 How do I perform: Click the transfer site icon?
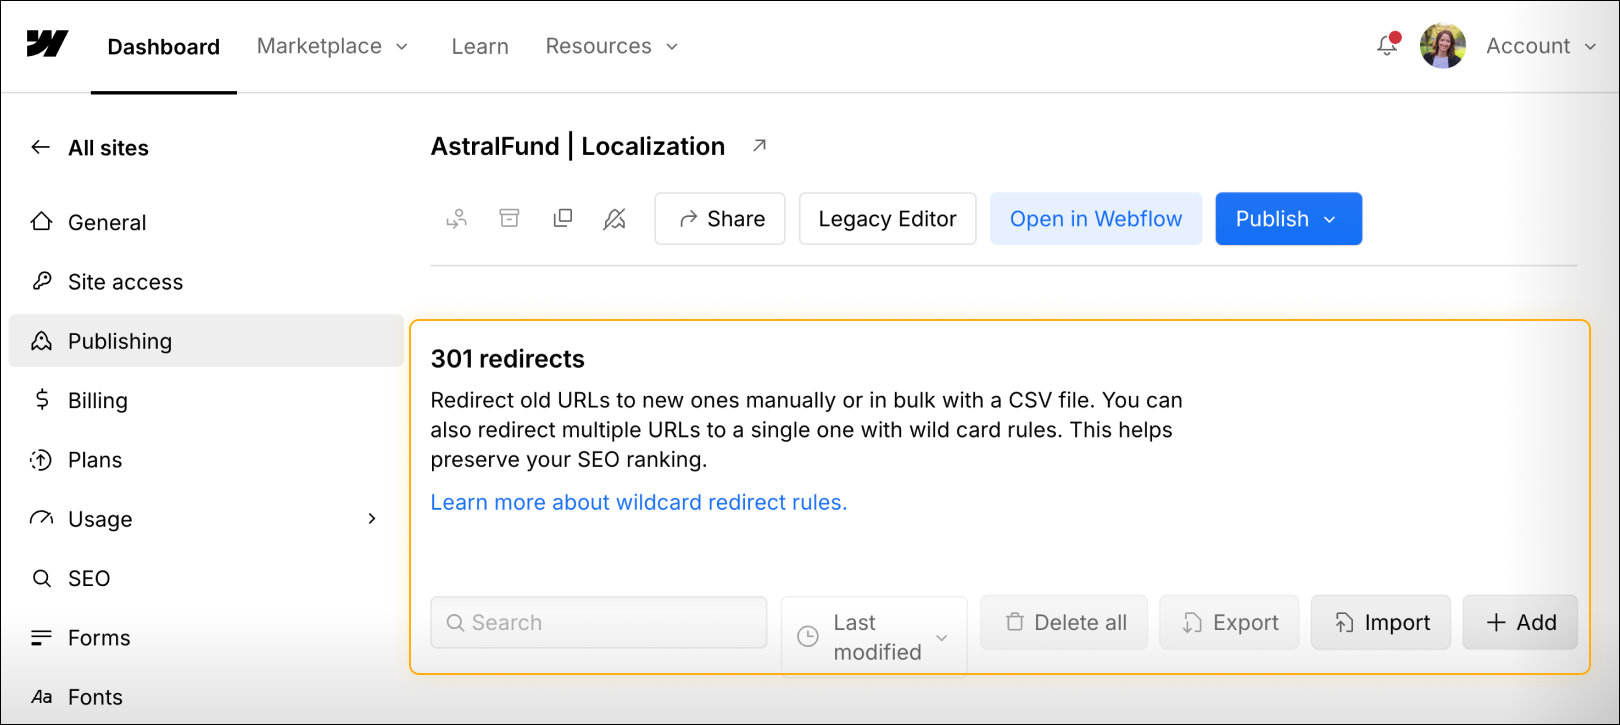(x=456, y=219)
